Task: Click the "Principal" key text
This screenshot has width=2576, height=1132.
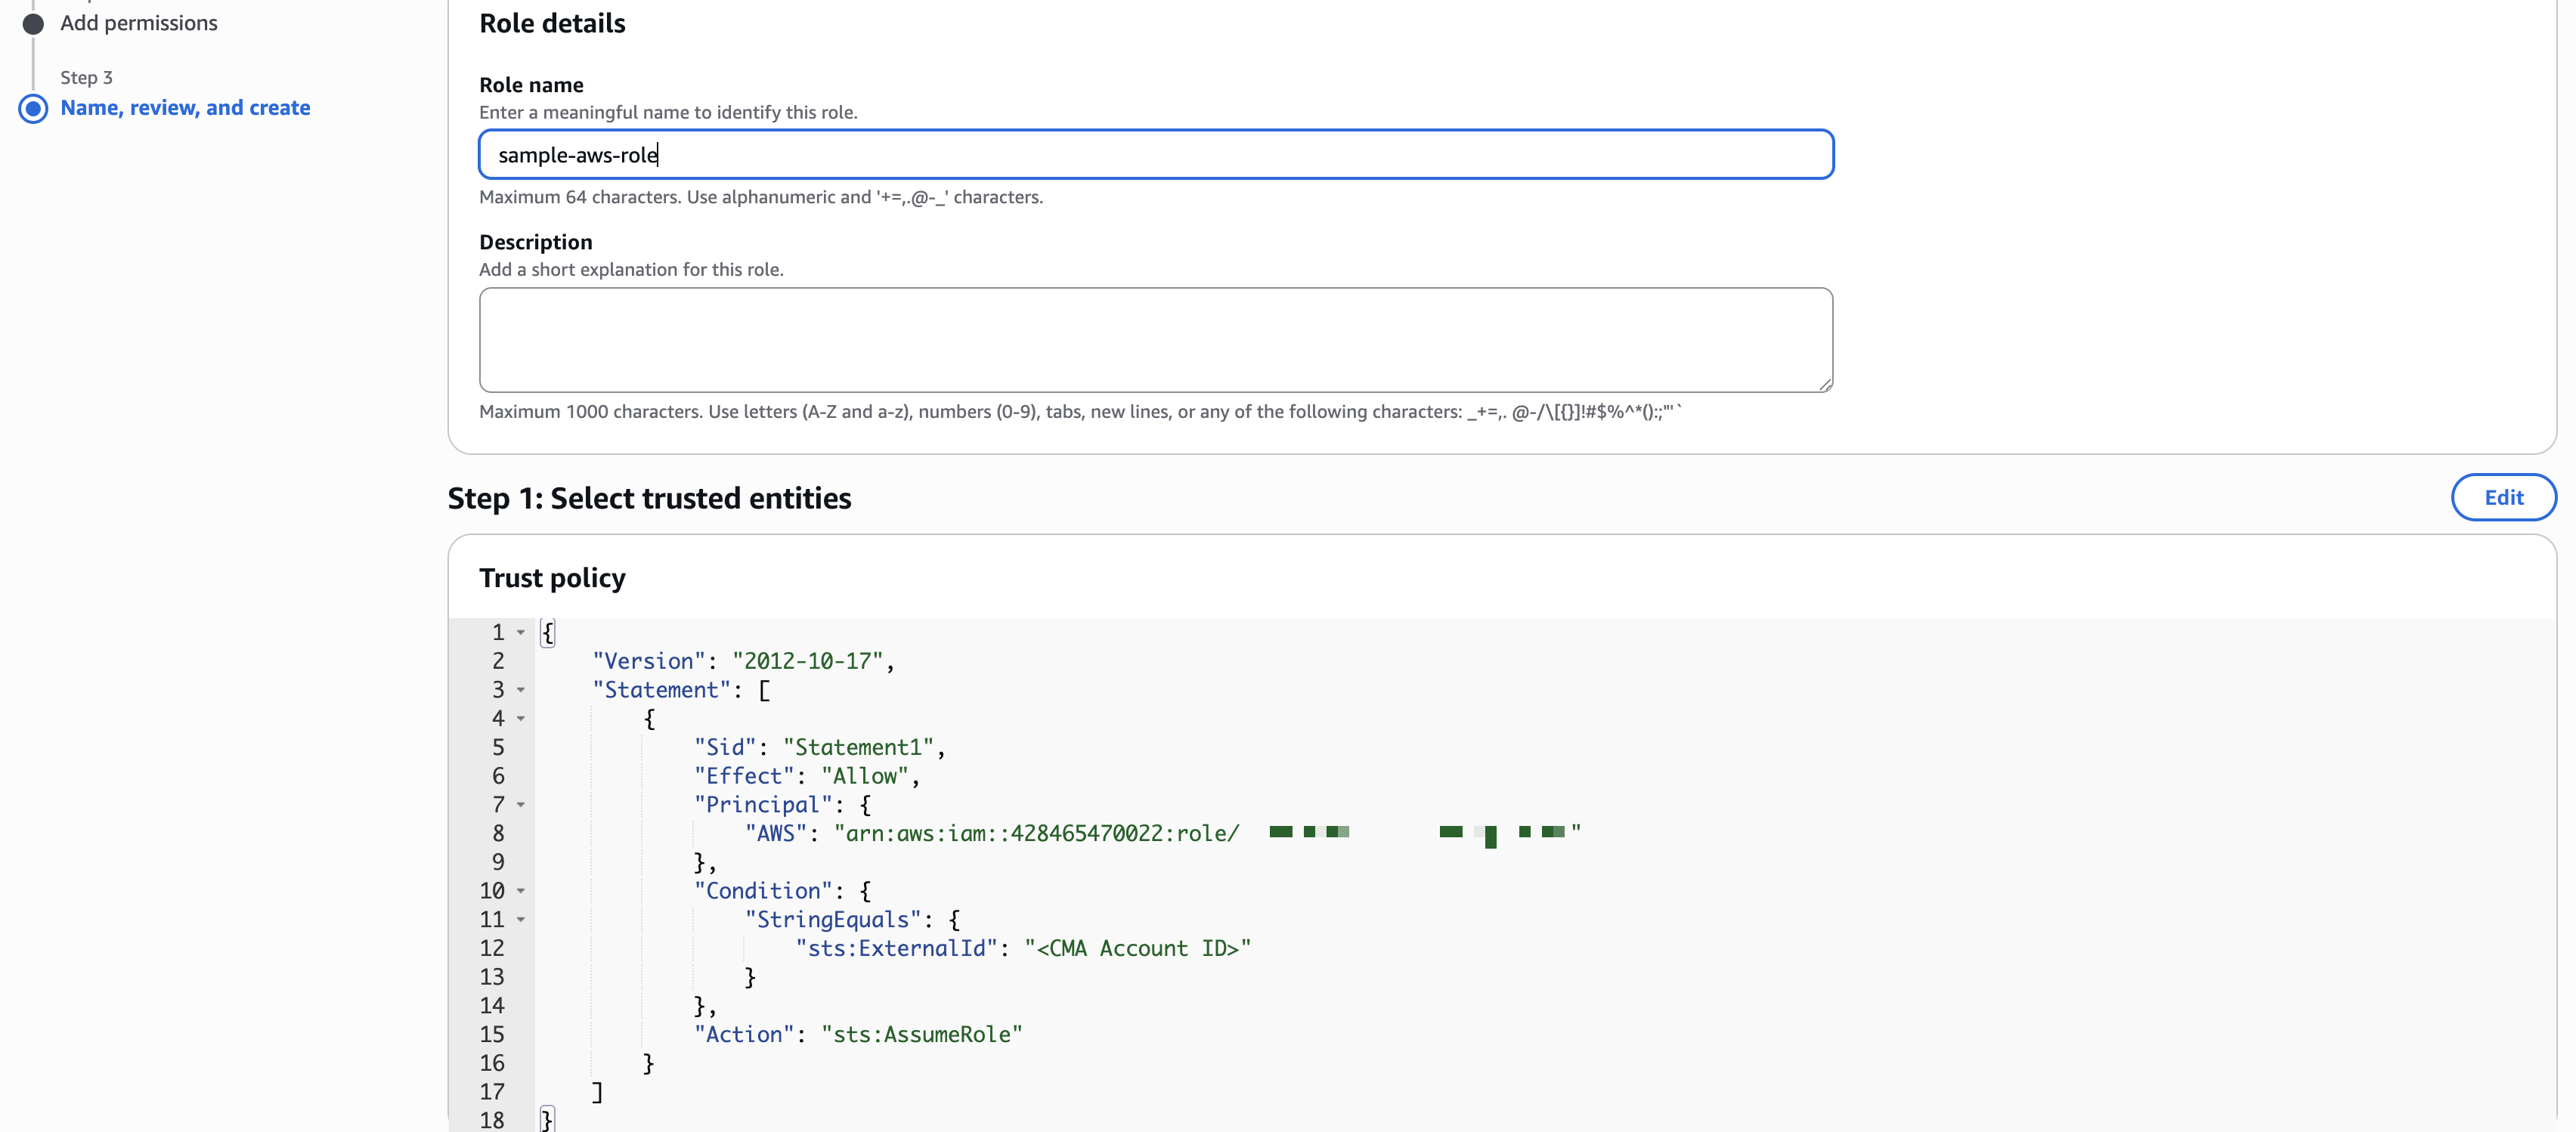Action: 763,805
